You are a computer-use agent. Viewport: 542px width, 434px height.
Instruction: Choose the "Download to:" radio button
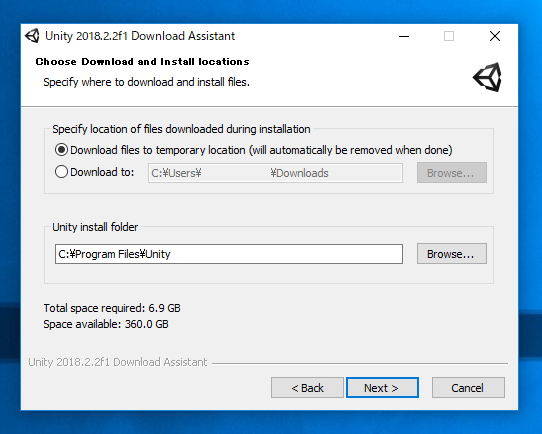point(61,172)
